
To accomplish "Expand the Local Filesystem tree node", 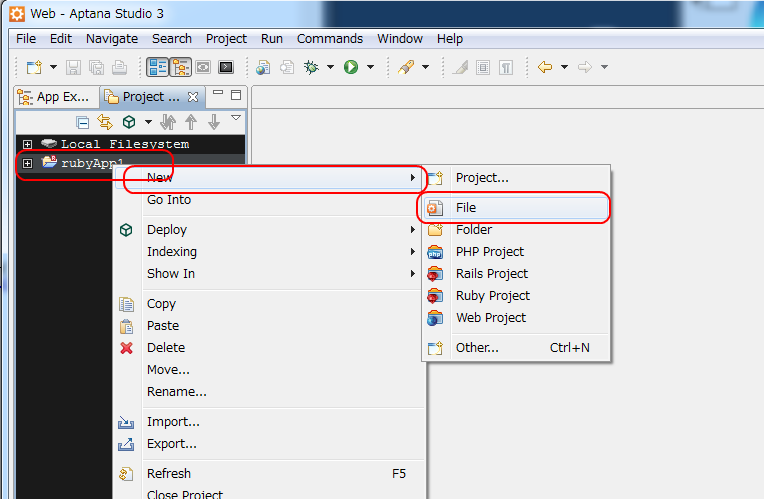I will click(x=27, y=144).
